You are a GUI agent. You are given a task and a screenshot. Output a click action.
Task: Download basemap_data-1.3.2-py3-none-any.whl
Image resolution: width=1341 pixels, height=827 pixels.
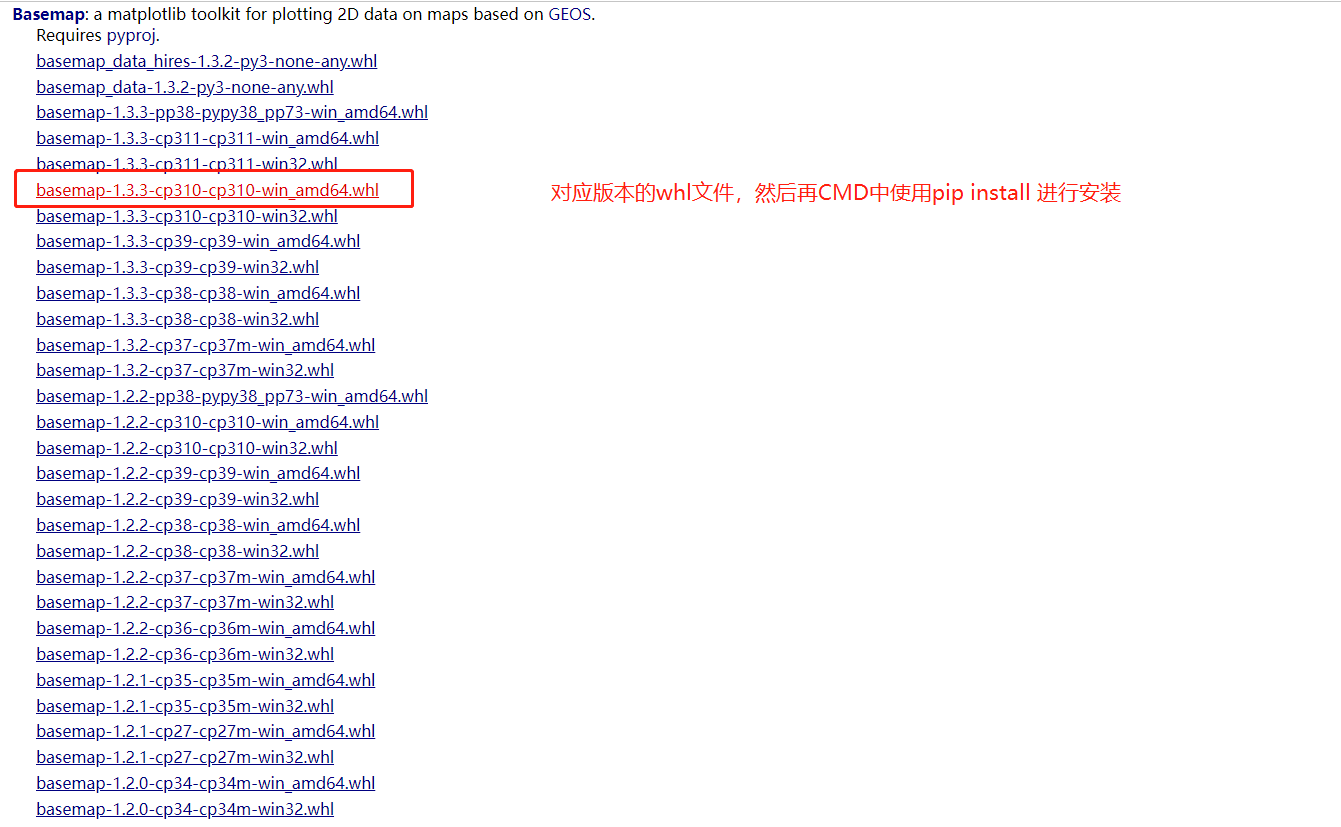(185, 87)
